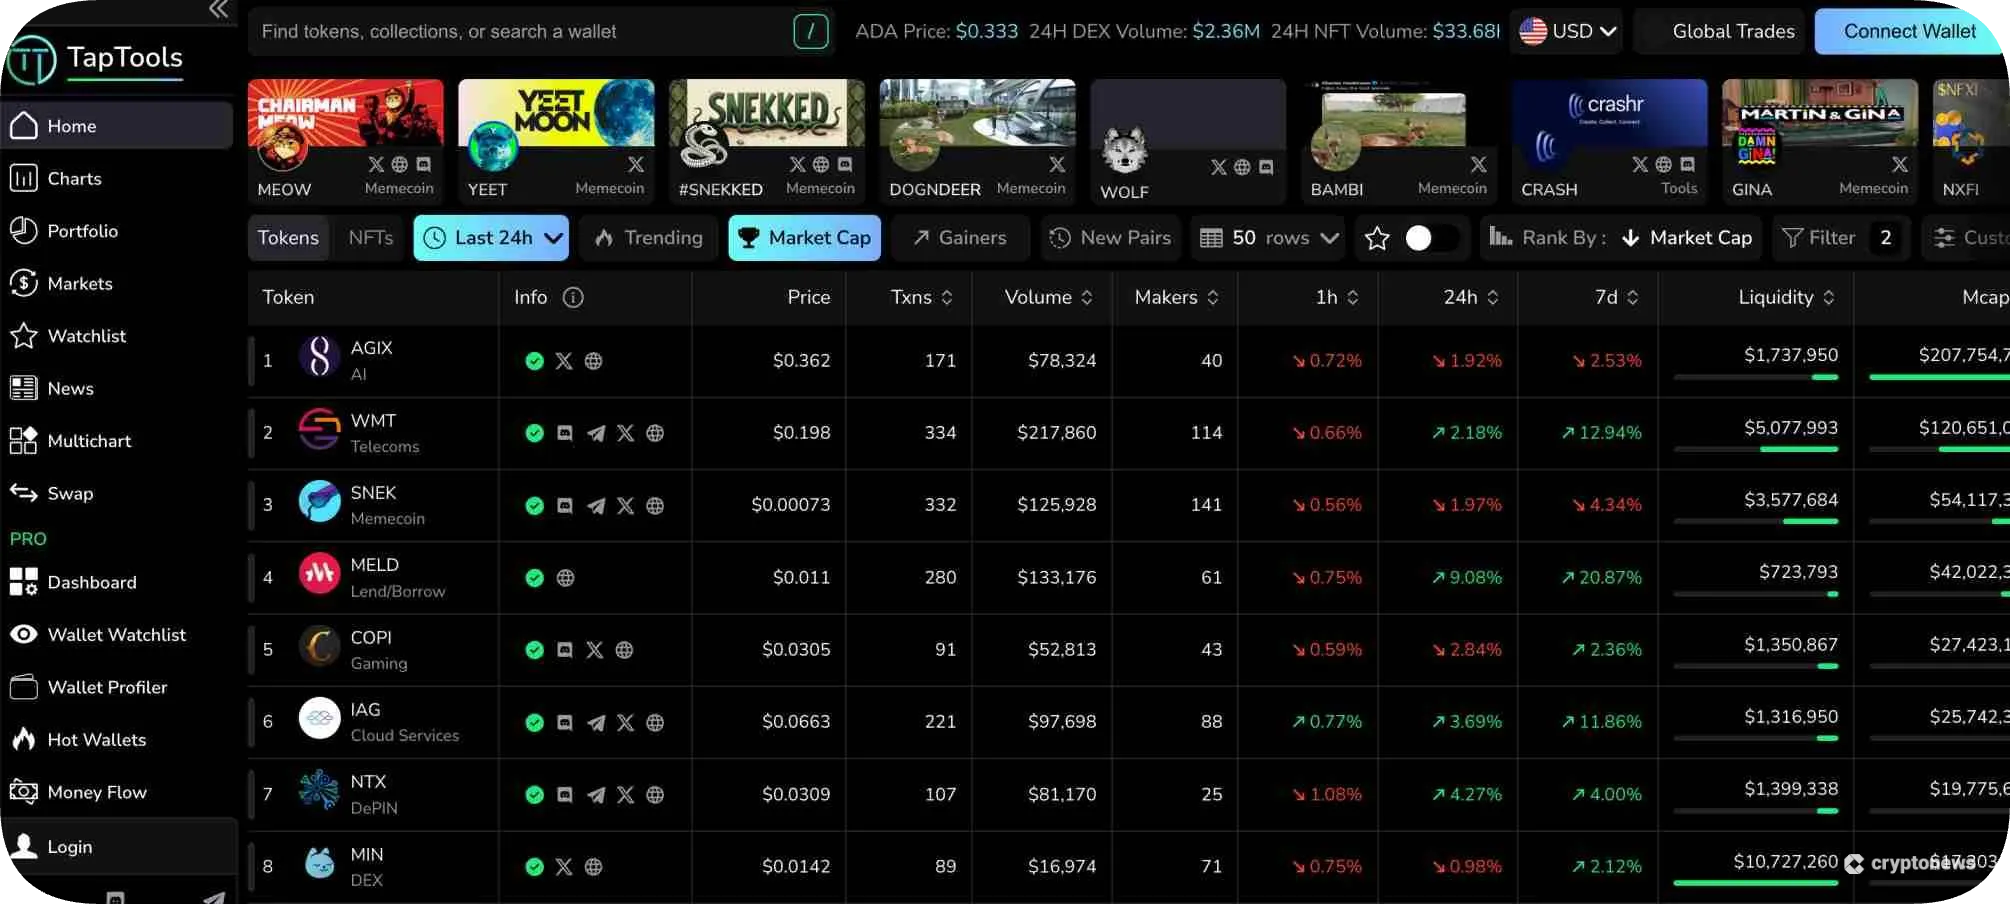The height and width of the screenshot is (904, 2010).
Task: Open AGIX's X profile icon
Action: click(x=563, y=361)
